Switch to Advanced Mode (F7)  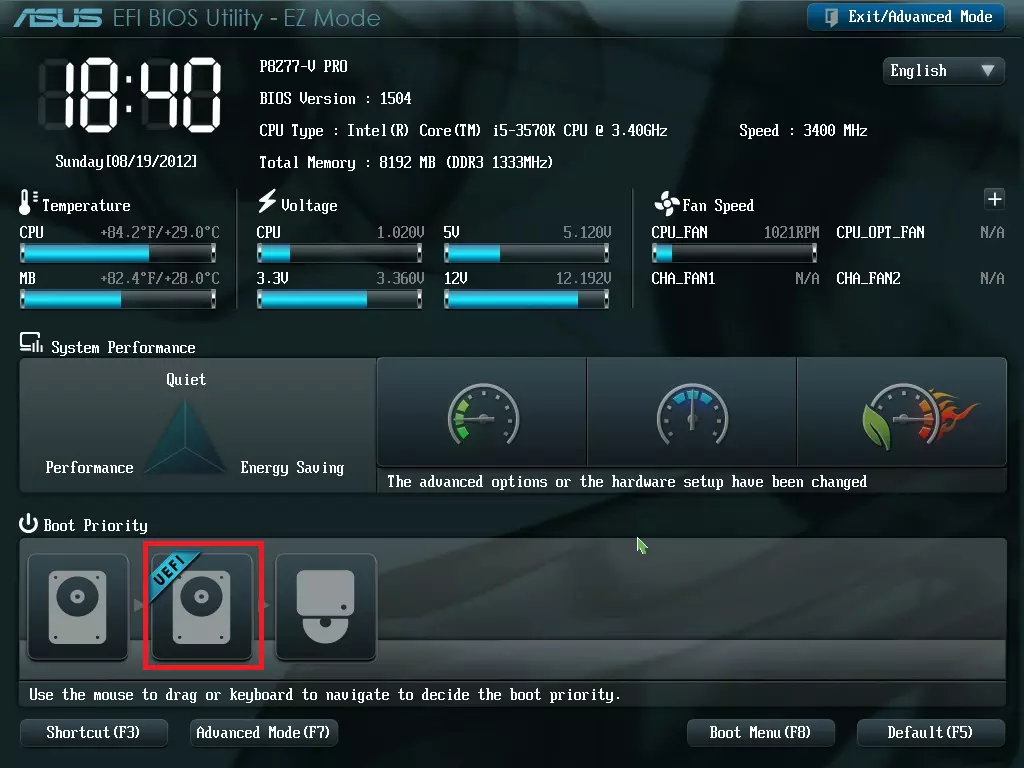click(264, 733)
